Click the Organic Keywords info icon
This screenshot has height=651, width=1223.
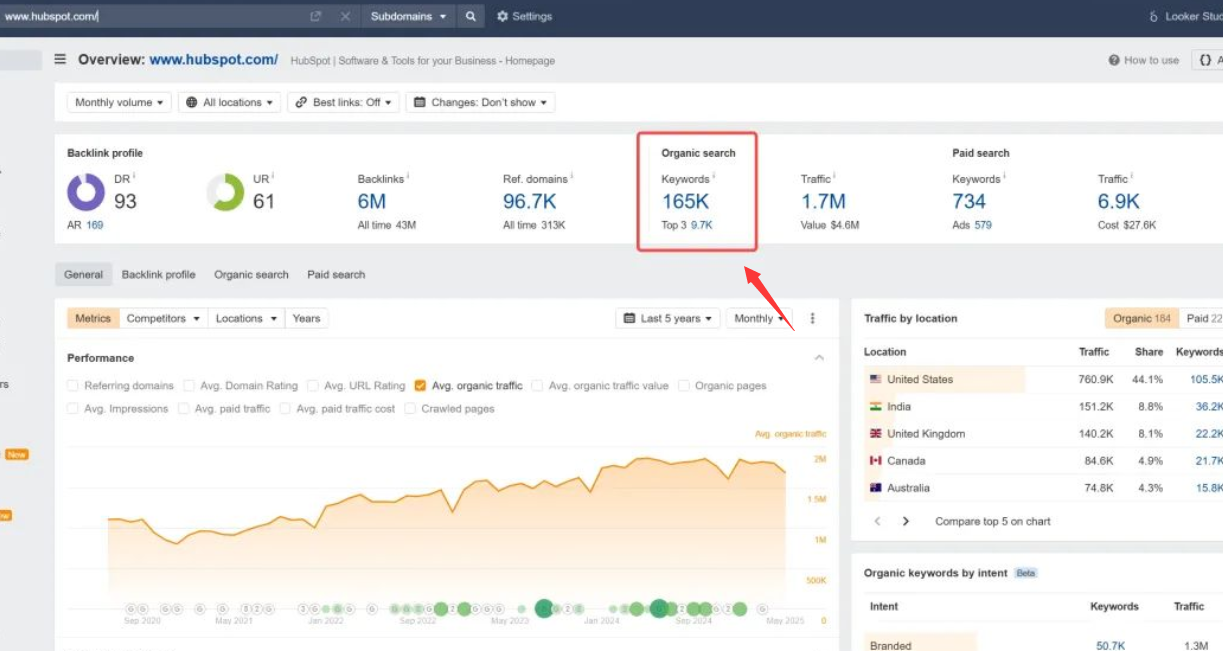tap(714, 176)
